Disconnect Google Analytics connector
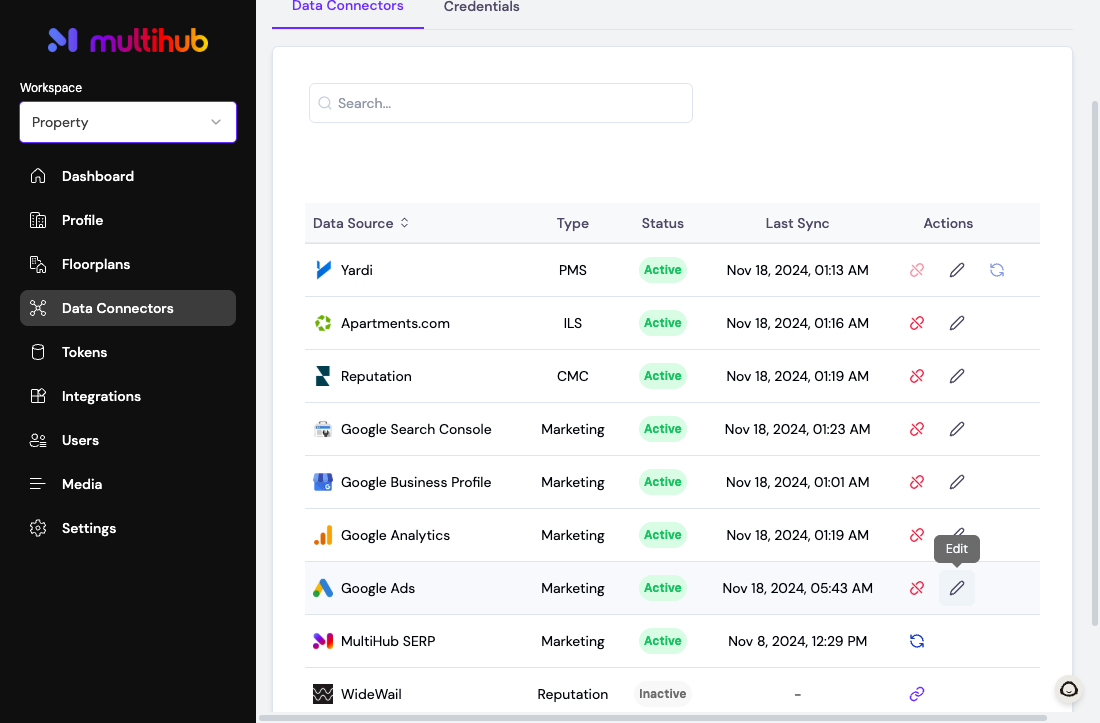Screen dimensions: 1100x723 pyautogui.click(x=916, y=535)
